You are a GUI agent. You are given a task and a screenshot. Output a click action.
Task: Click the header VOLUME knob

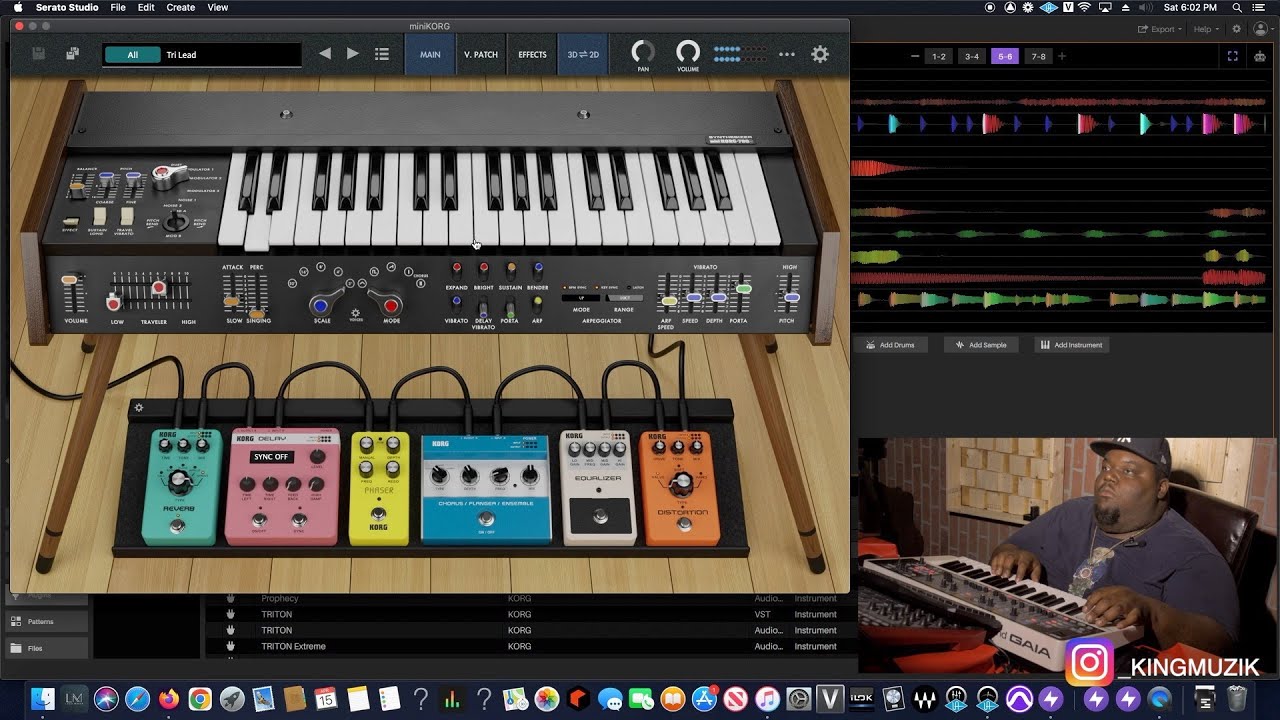click(x=688, y=51)
